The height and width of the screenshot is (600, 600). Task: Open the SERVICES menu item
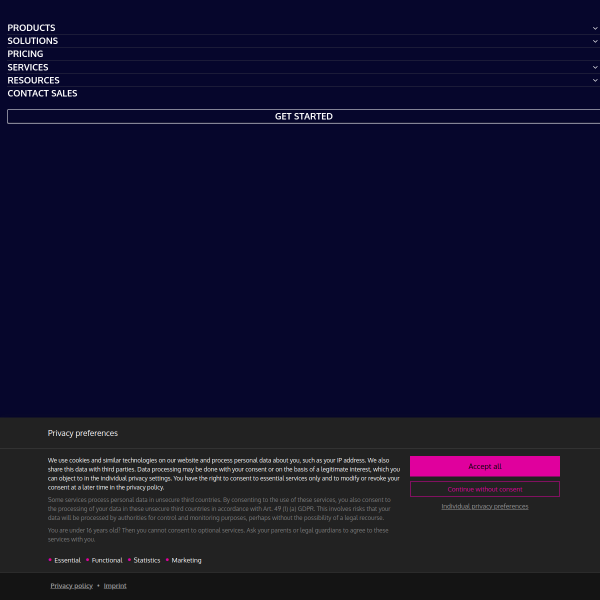coord(28,67)
